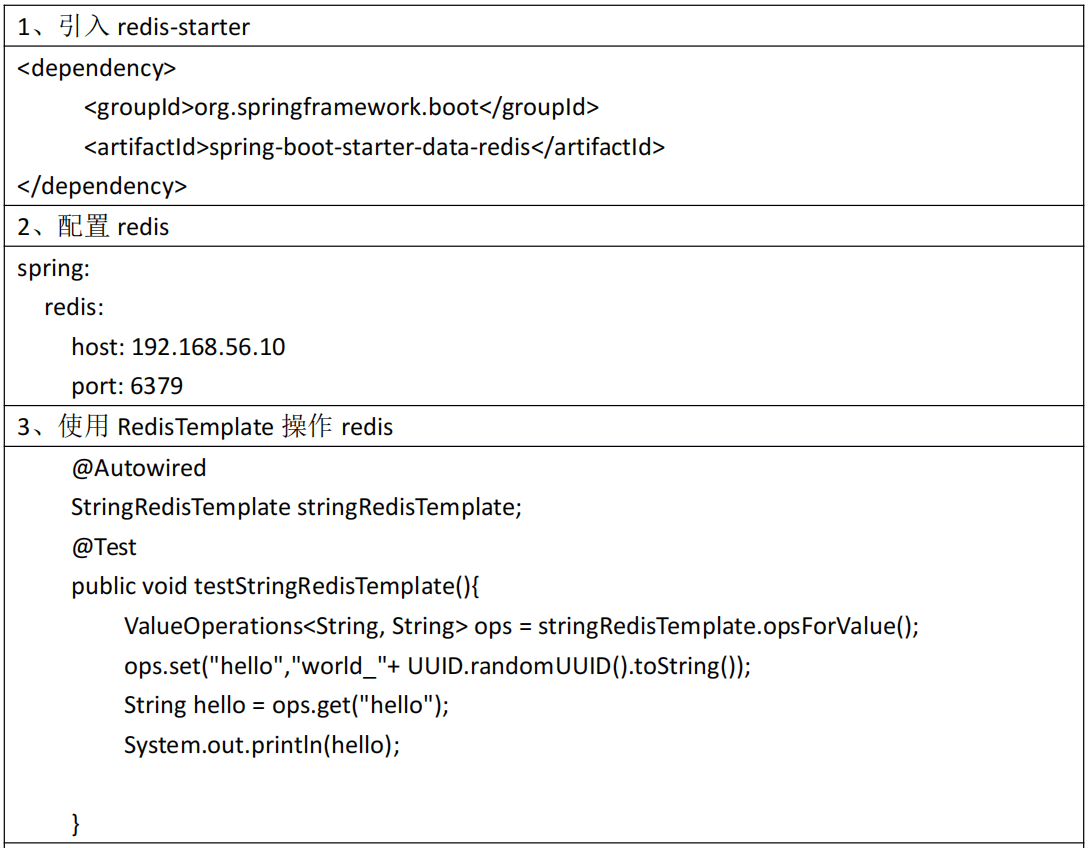Click the groupId org.springframework.boot line
This screenshot has width=1089, height=848.
point(341,107)
